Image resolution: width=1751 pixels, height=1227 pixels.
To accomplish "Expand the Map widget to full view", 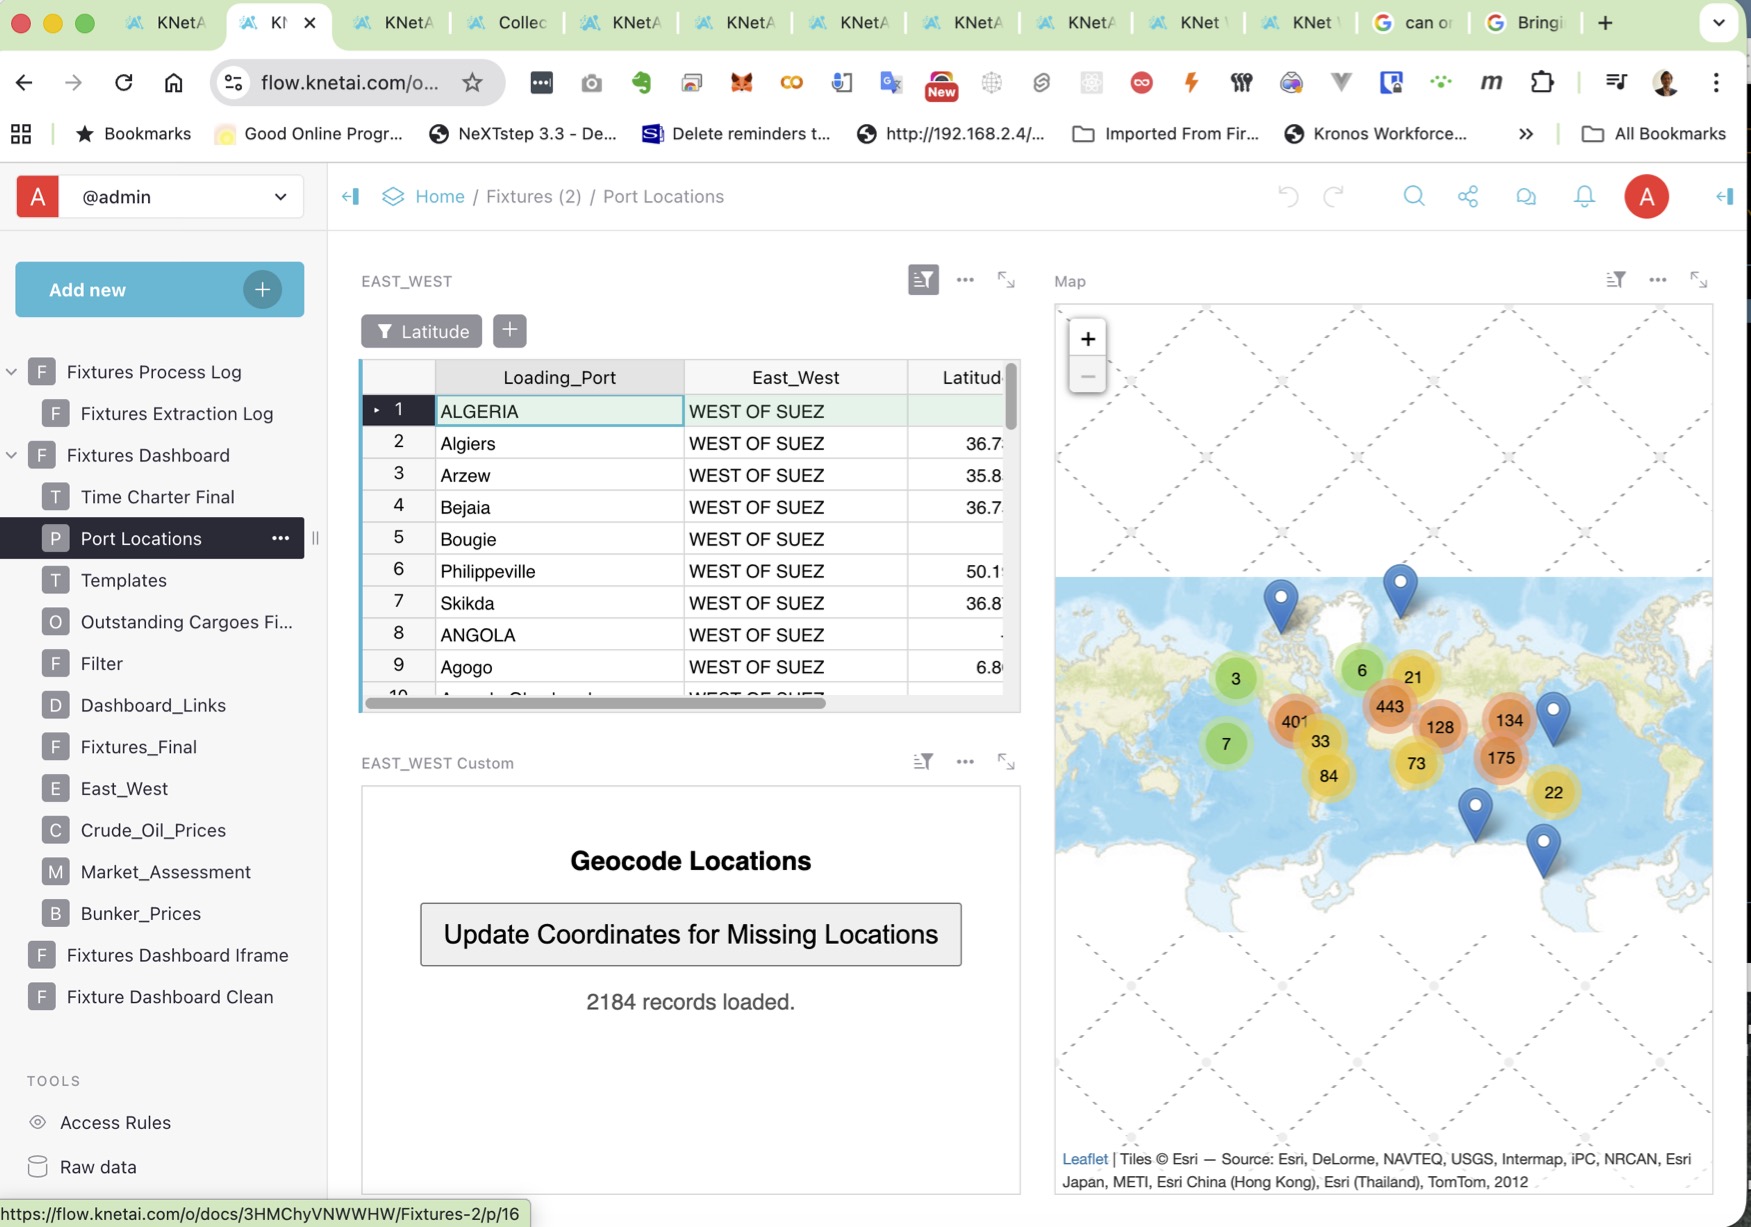I will [1698, 280].
